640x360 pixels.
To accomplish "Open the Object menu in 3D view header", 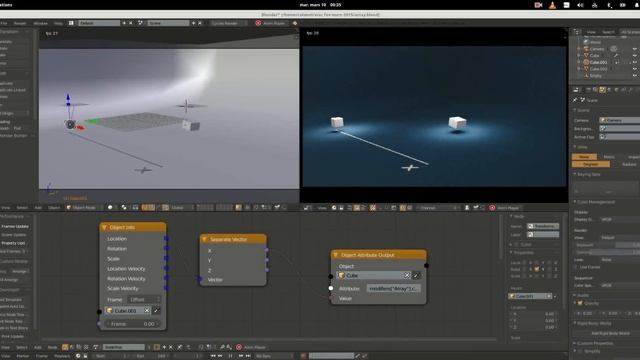I will [x=54, y=208].
